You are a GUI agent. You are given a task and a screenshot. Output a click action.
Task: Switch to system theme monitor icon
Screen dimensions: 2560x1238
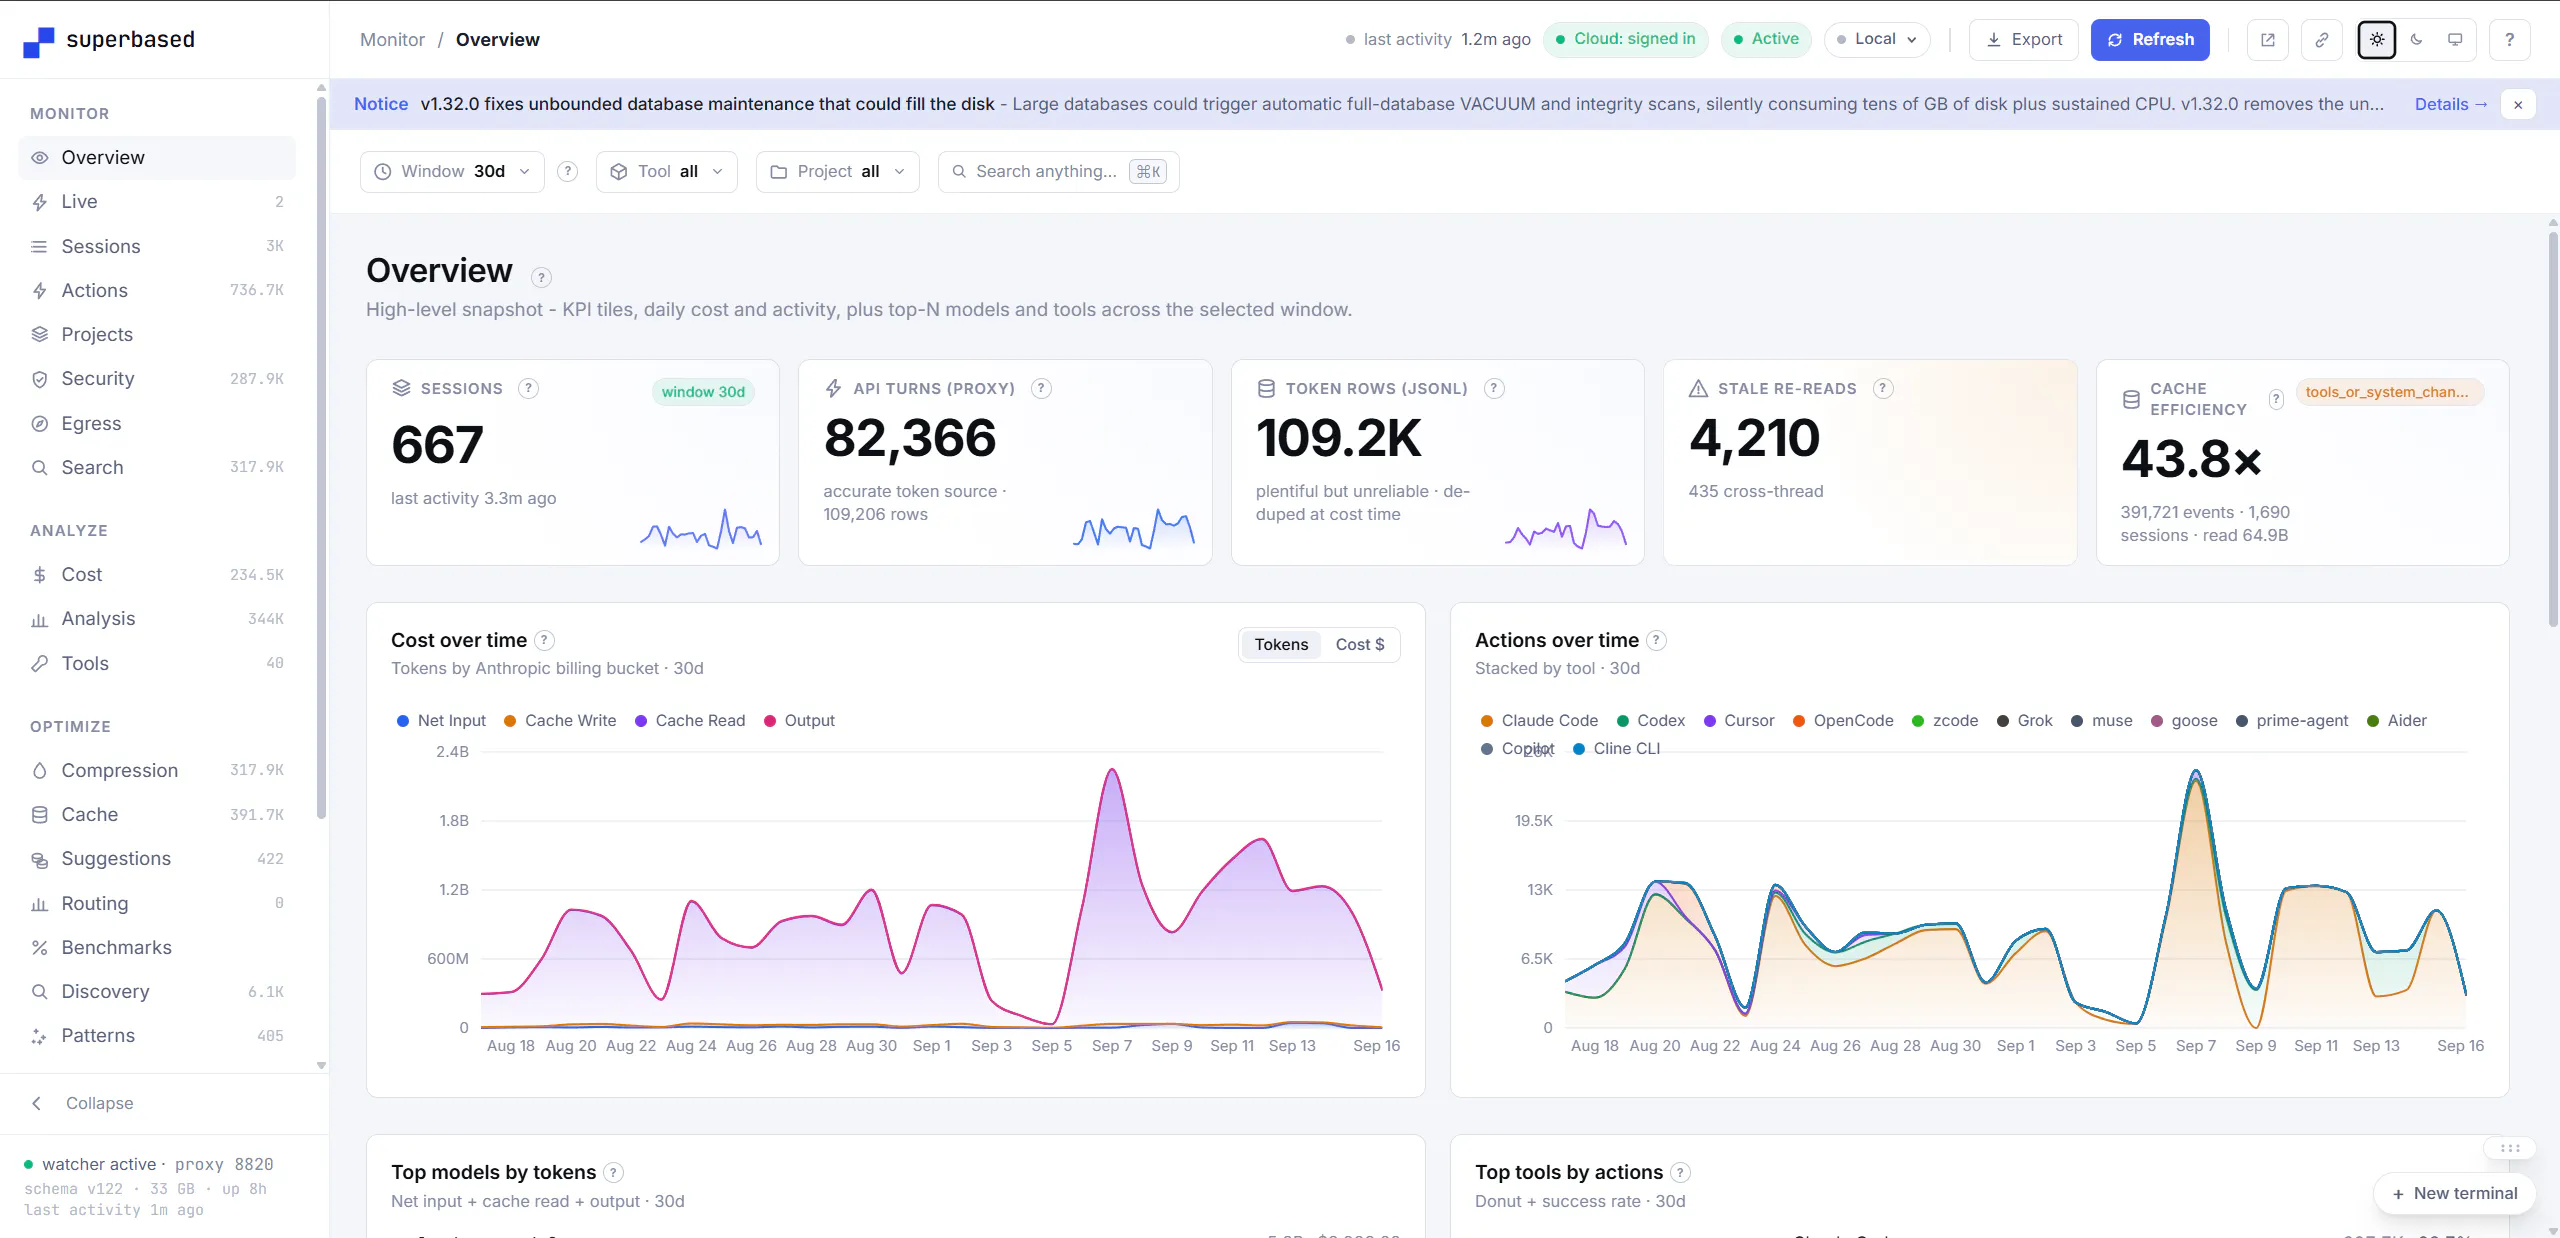coord(2455,40)
